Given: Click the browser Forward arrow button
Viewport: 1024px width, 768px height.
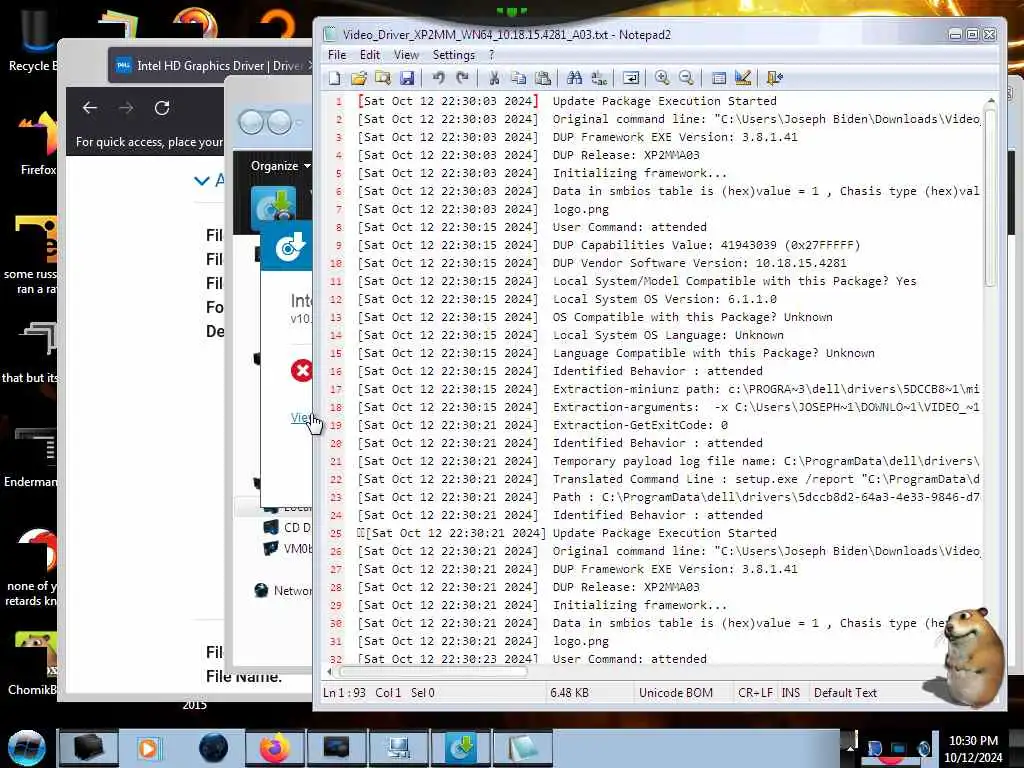Looking at the screenshot, I should tap(126, 108).
